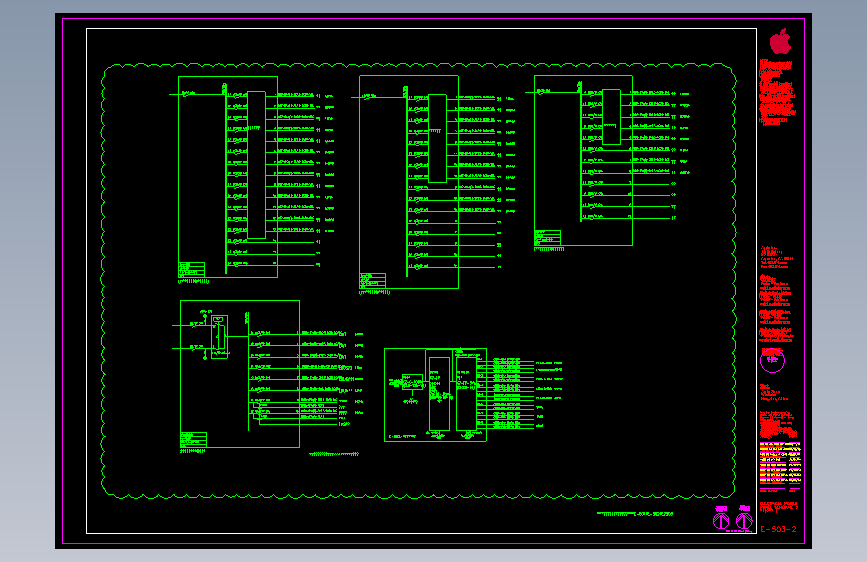
Task: Select the left magenta north arrow symbol
Action: 720,519
